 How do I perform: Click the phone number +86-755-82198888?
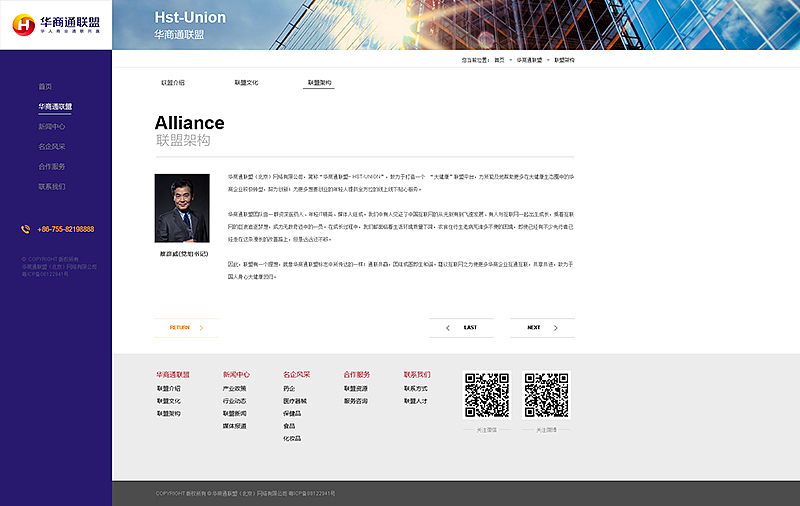coord(66,230)
